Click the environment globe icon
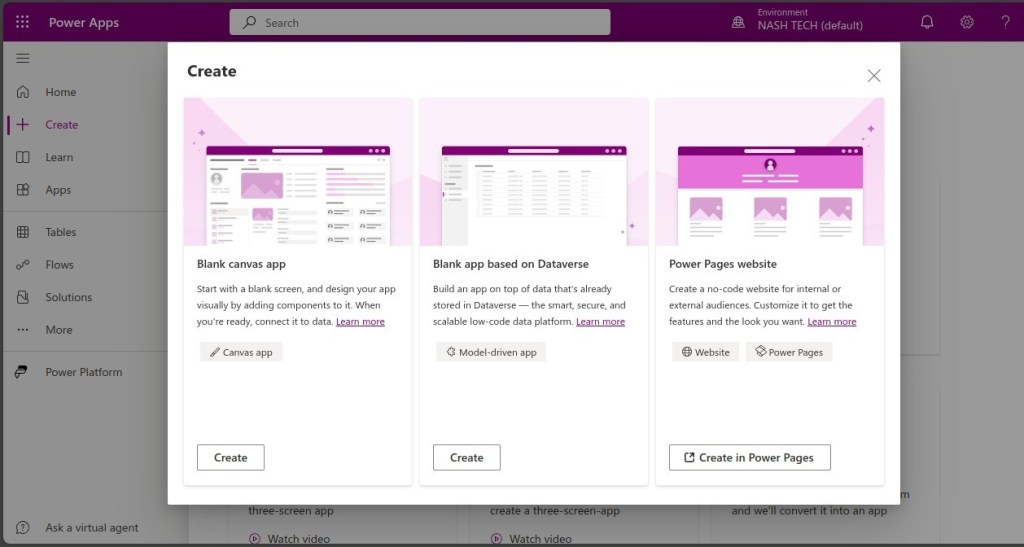 point(738,22)
